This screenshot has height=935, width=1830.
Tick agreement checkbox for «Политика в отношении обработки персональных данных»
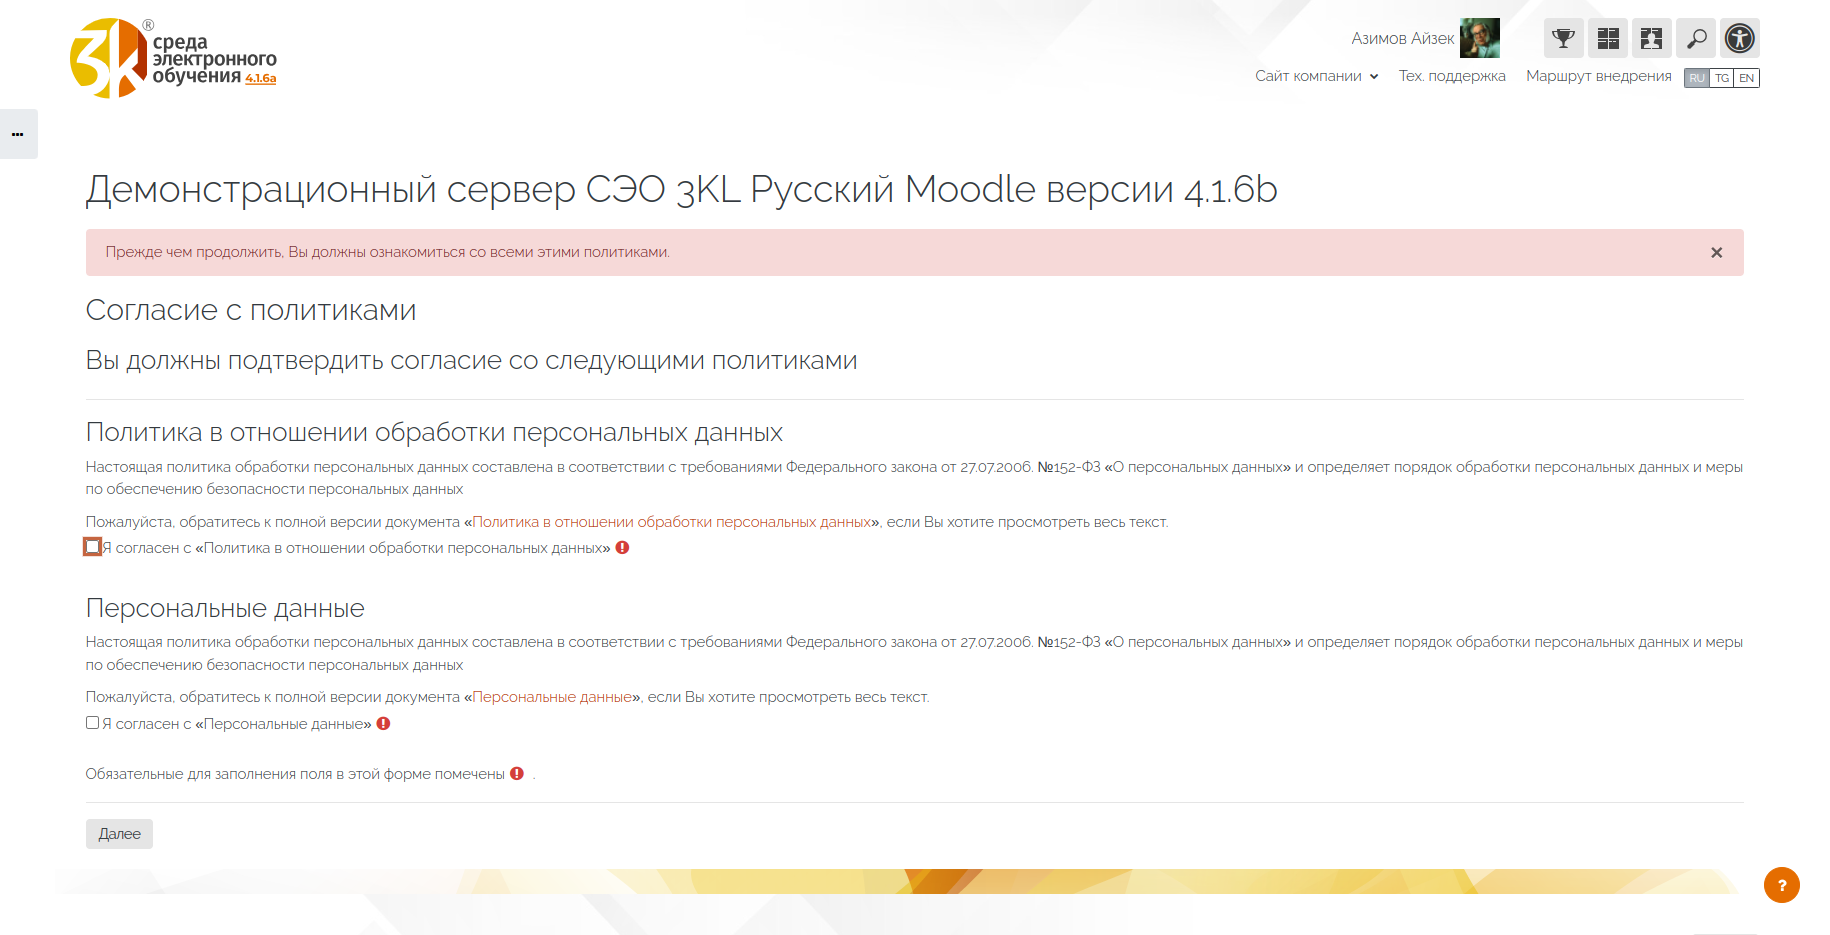[x=93, y=547]
